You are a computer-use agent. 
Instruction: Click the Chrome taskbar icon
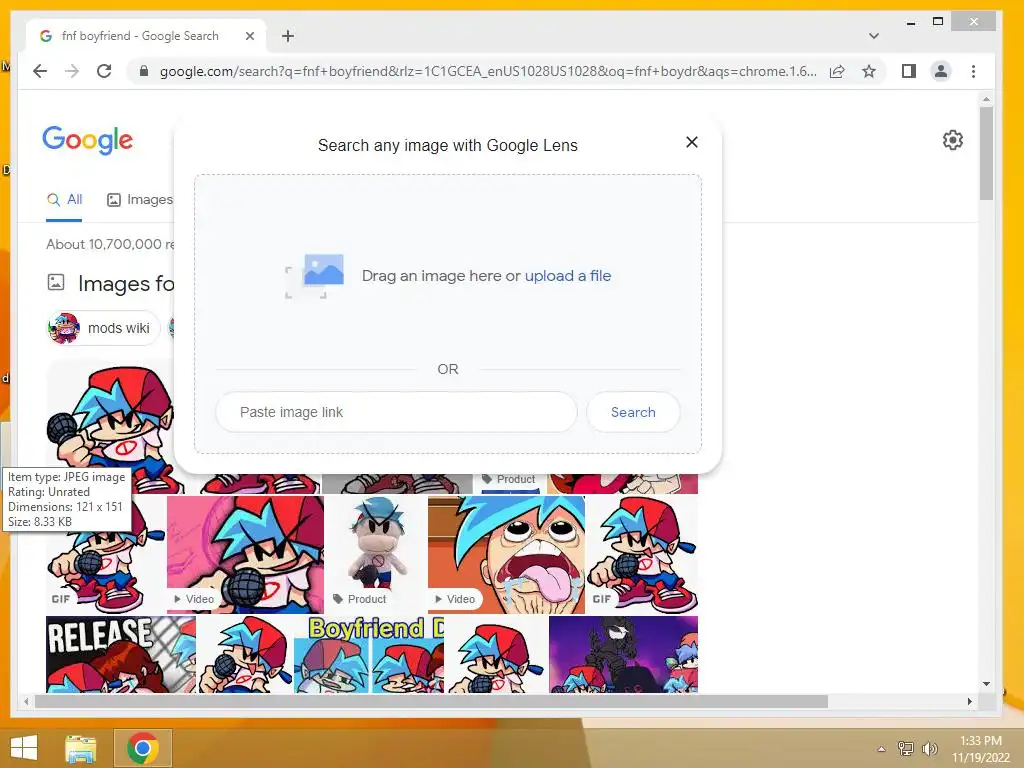pyautogui.click(x=143, y=748)
